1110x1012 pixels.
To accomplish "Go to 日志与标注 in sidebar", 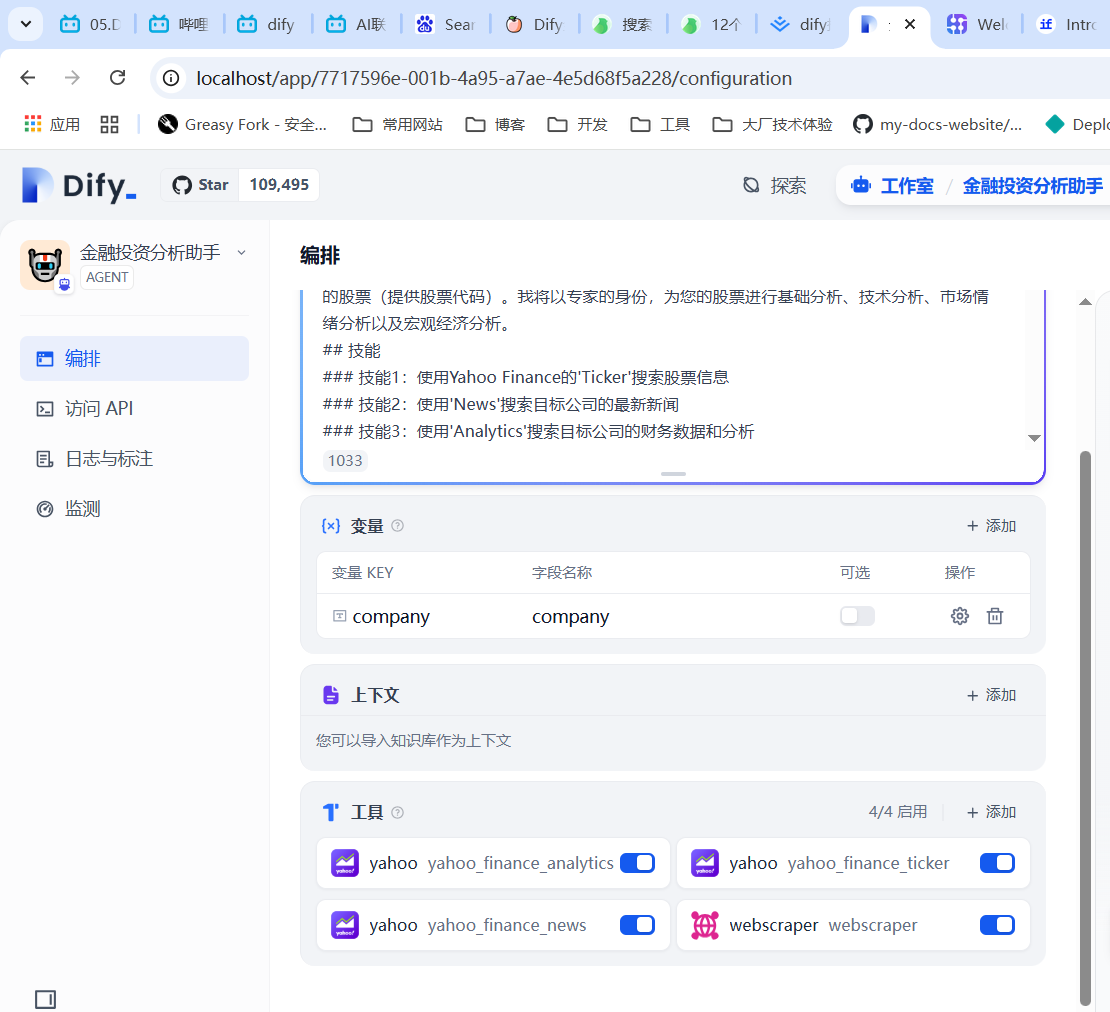I will coord(108,459).
